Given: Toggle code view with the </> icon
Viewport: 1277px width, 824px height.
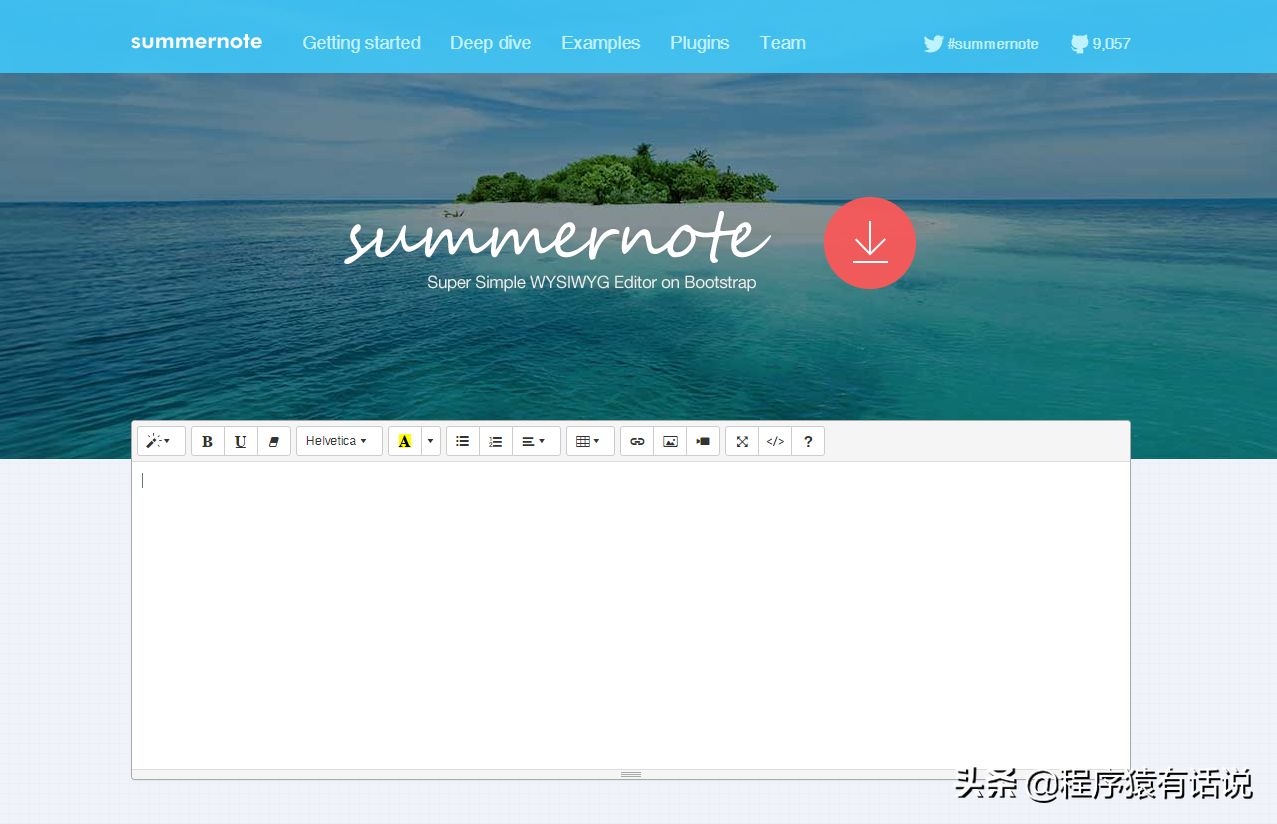Looking at the screenshot, I should [x=775, y=441].
